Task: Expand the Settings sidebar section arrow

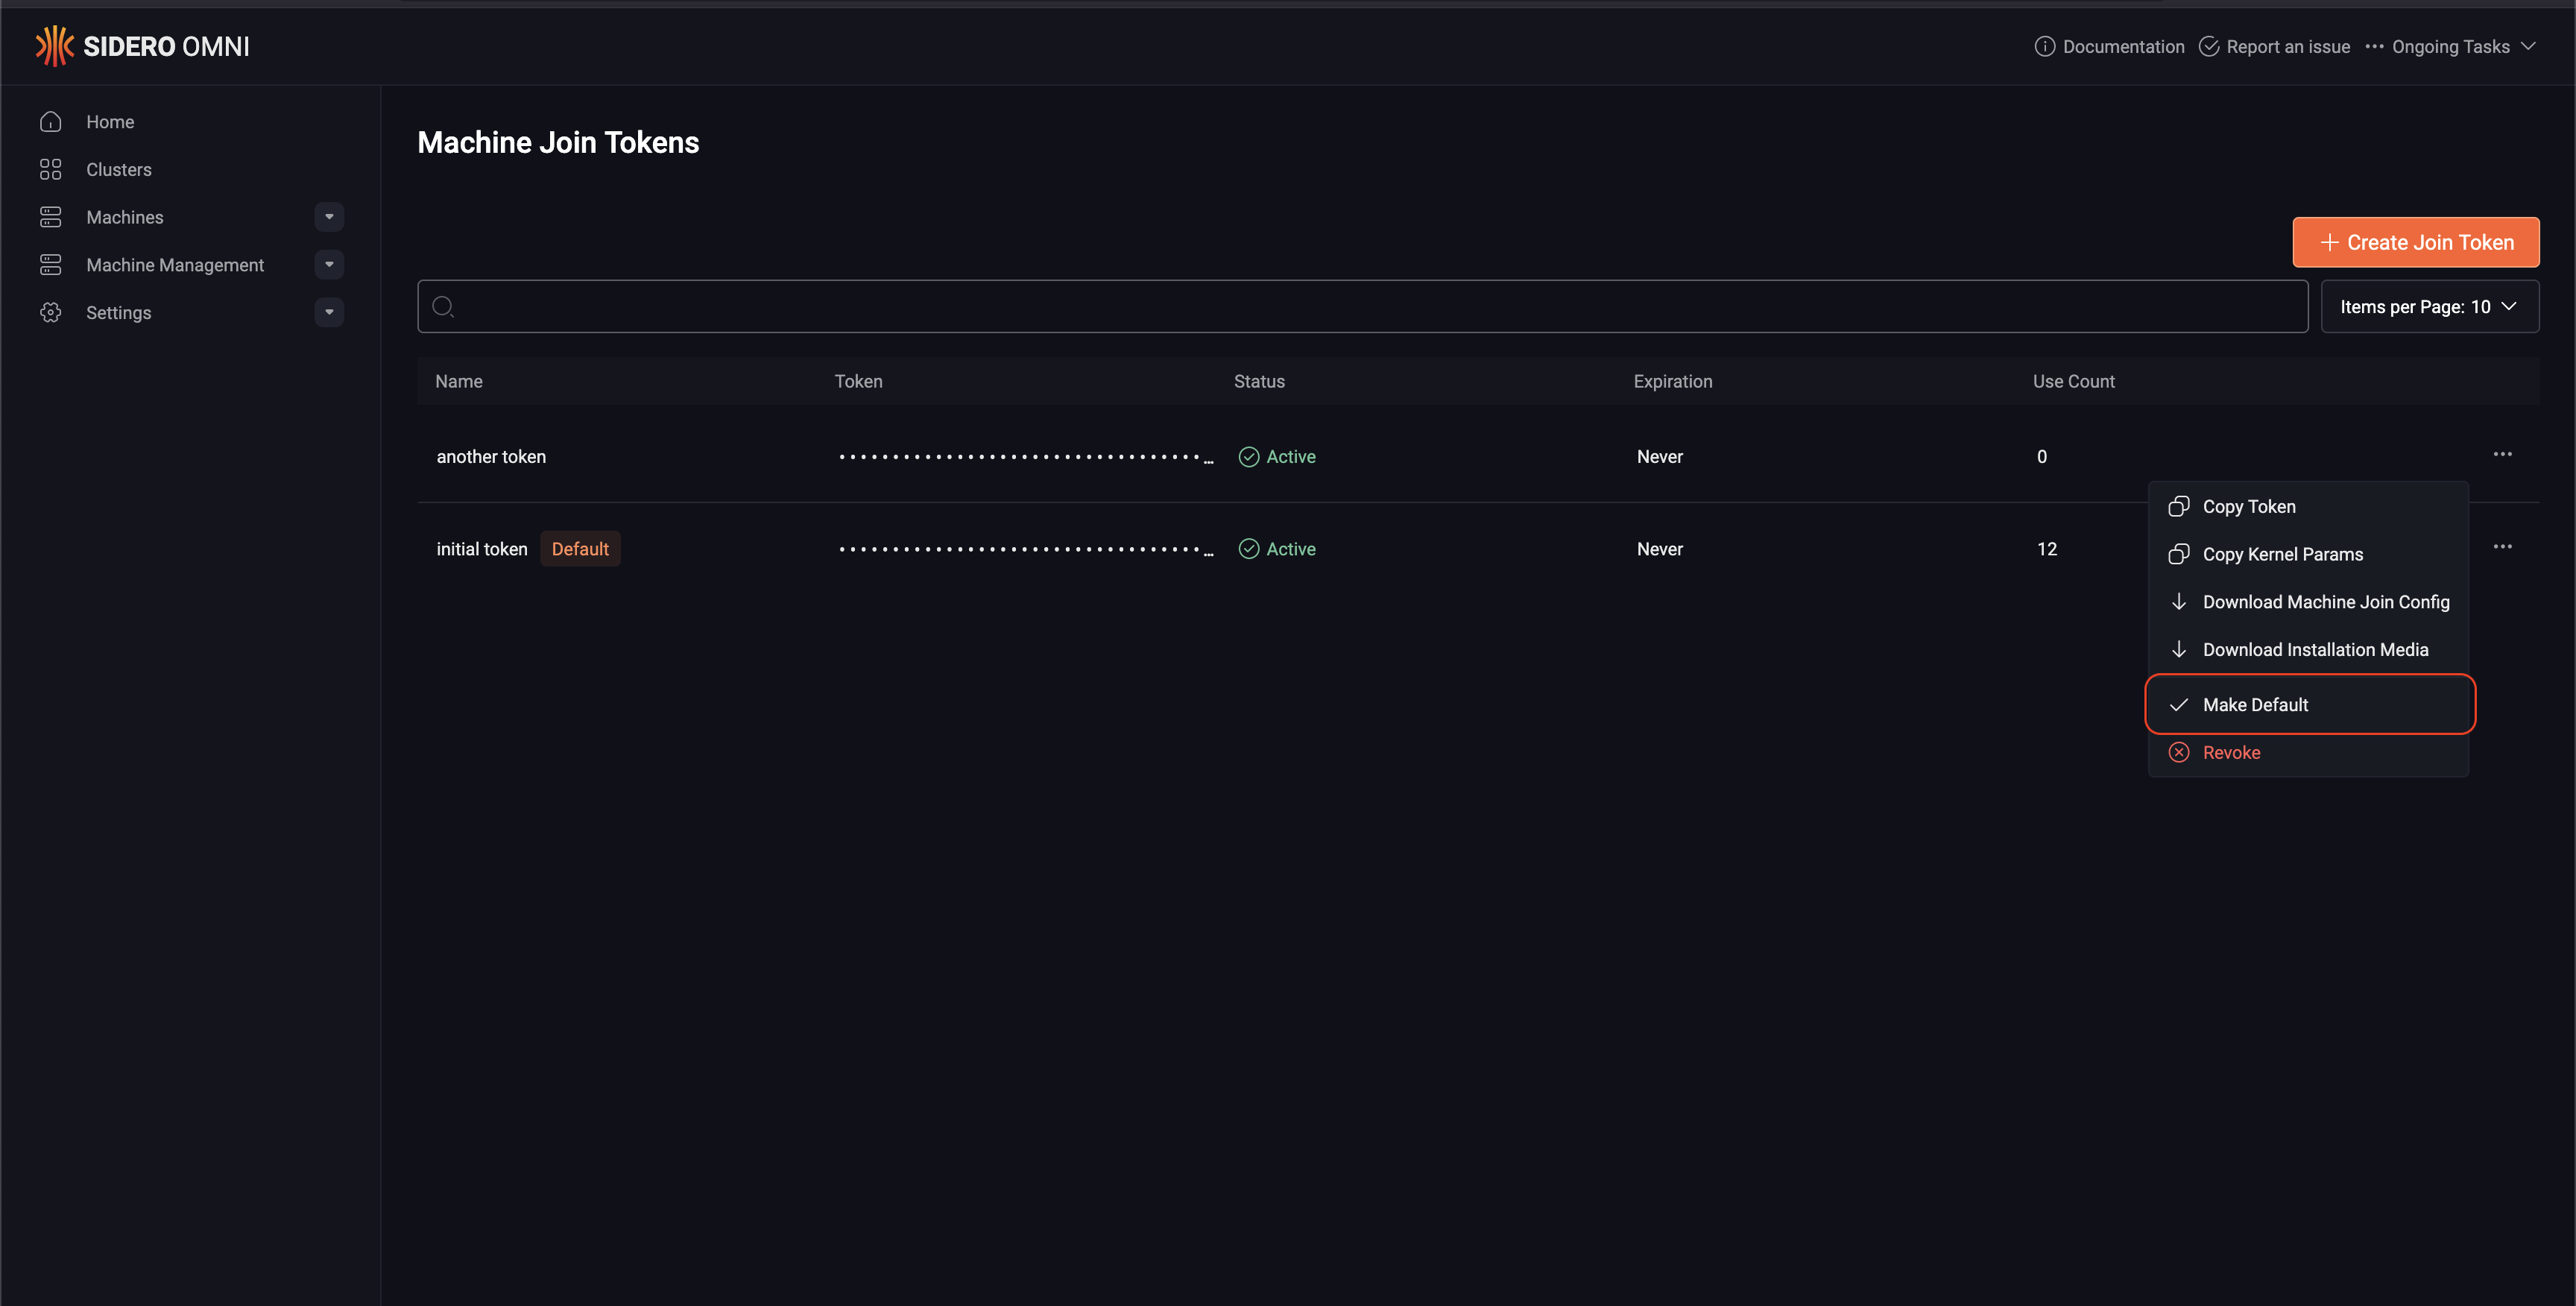Action: point(329,313)
